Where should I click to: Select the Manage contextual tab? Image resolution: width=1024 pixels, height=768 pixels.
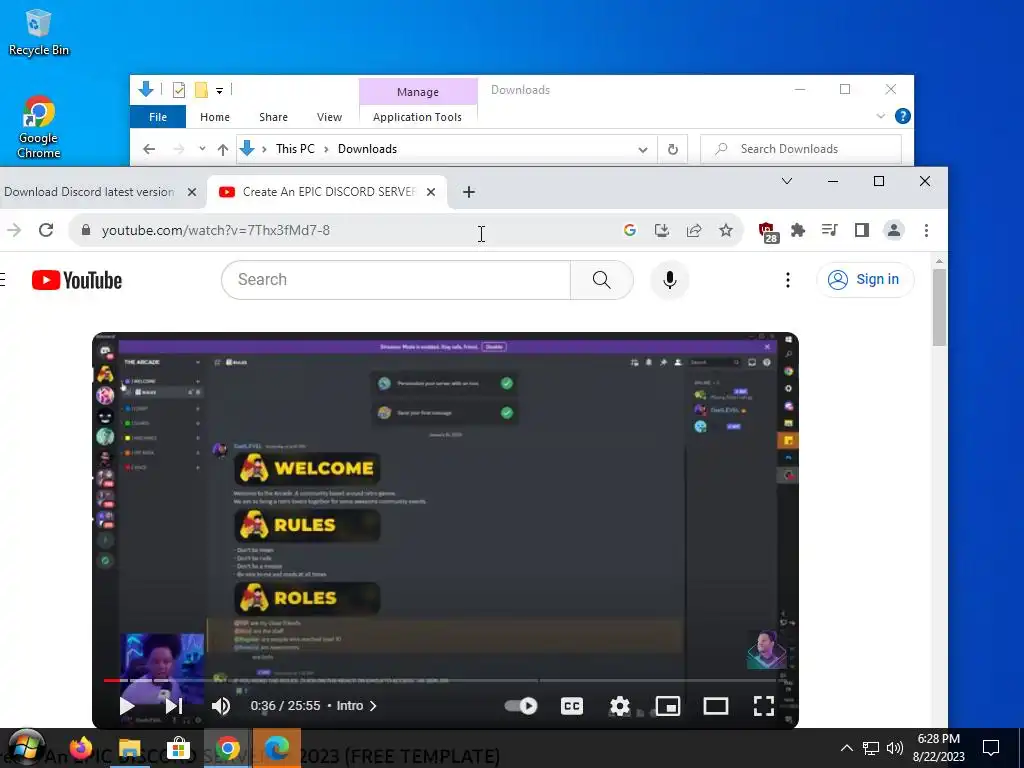point(418,92)
